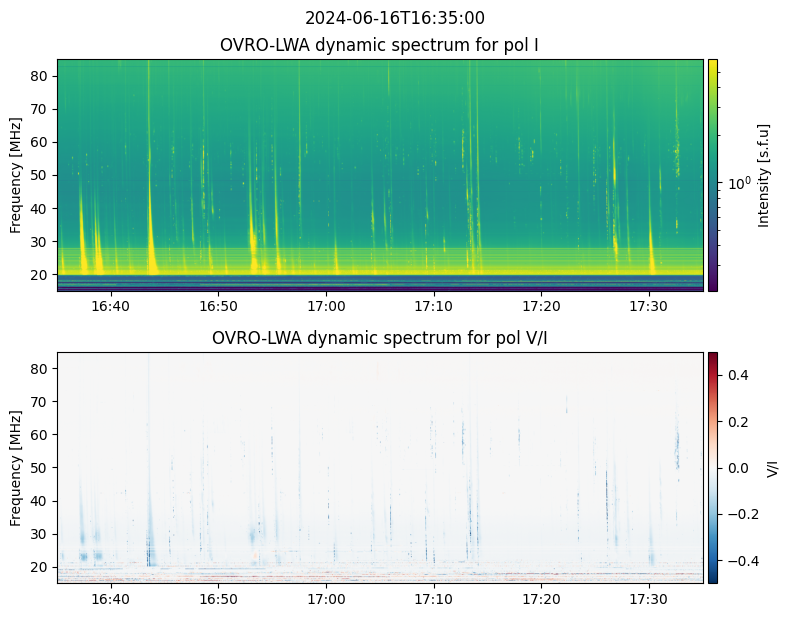The height and width of the screenshot is (617, 789).
Task: Click the red-blue V/I colorbar
Action: click(713, 467)
